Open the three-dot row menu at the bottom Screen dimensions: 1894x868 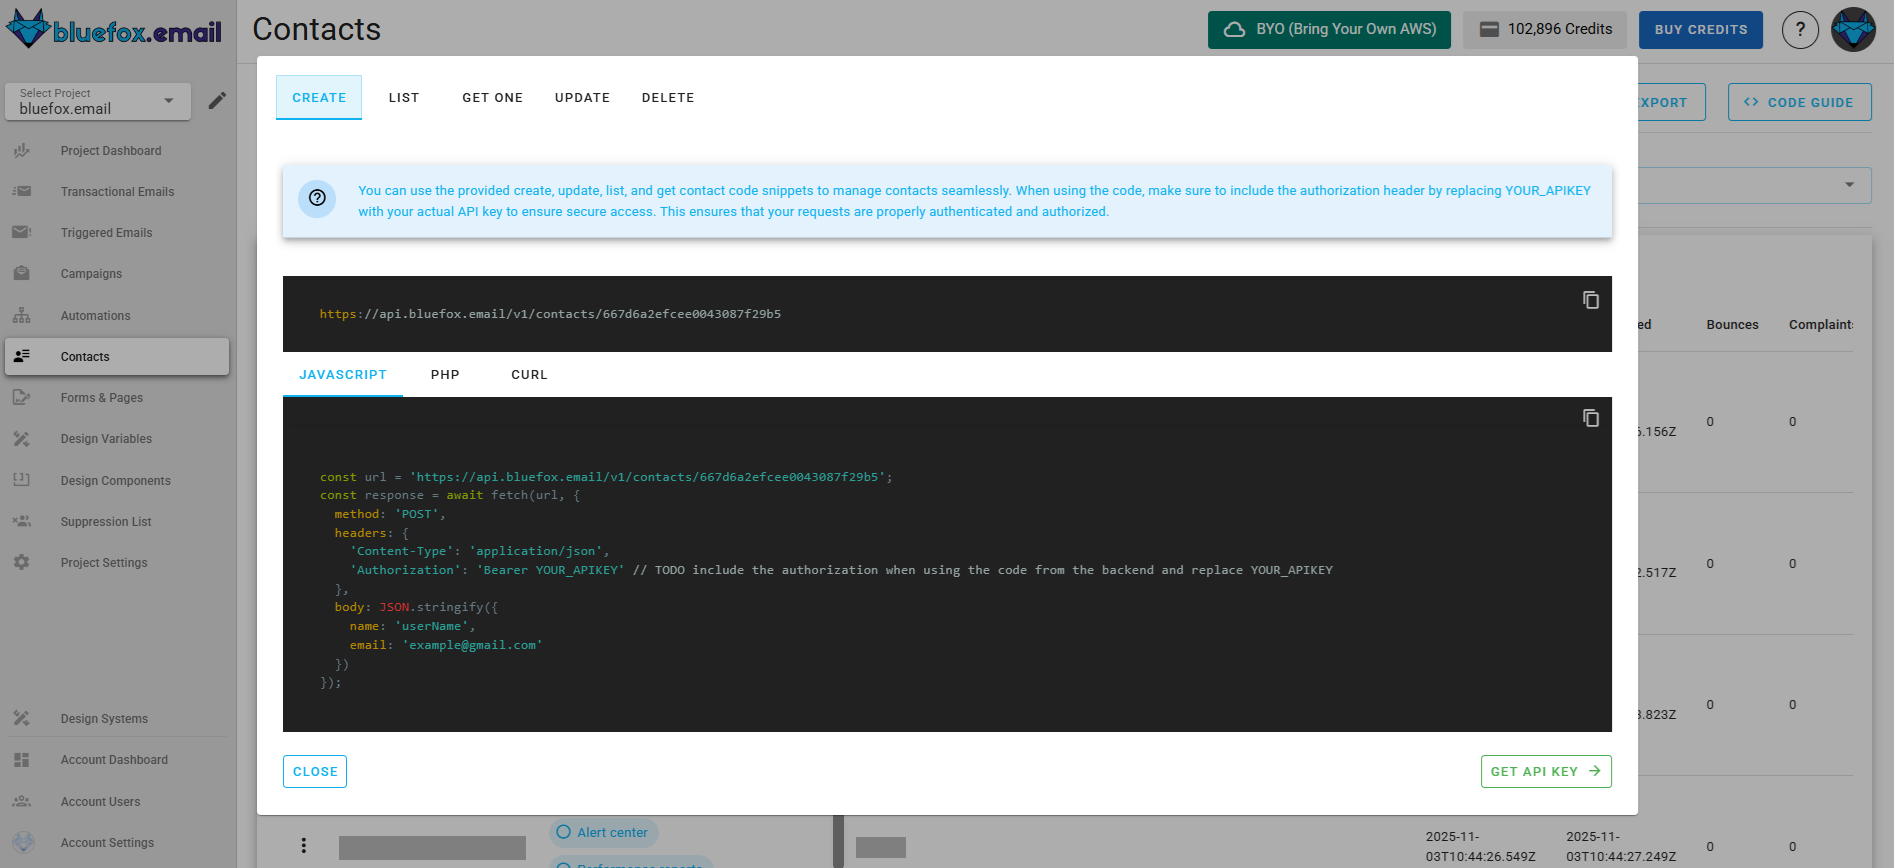pyautogui.click(x=304, y=845)
